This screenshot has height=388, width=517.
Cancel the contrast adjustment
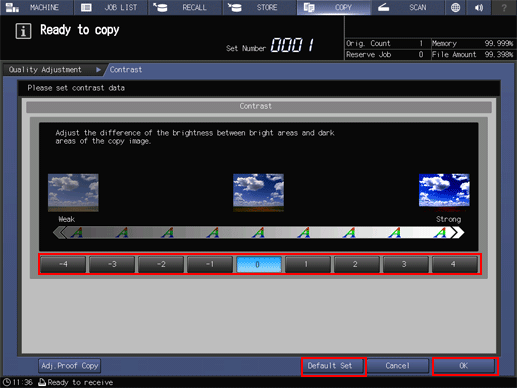point(398,366)
